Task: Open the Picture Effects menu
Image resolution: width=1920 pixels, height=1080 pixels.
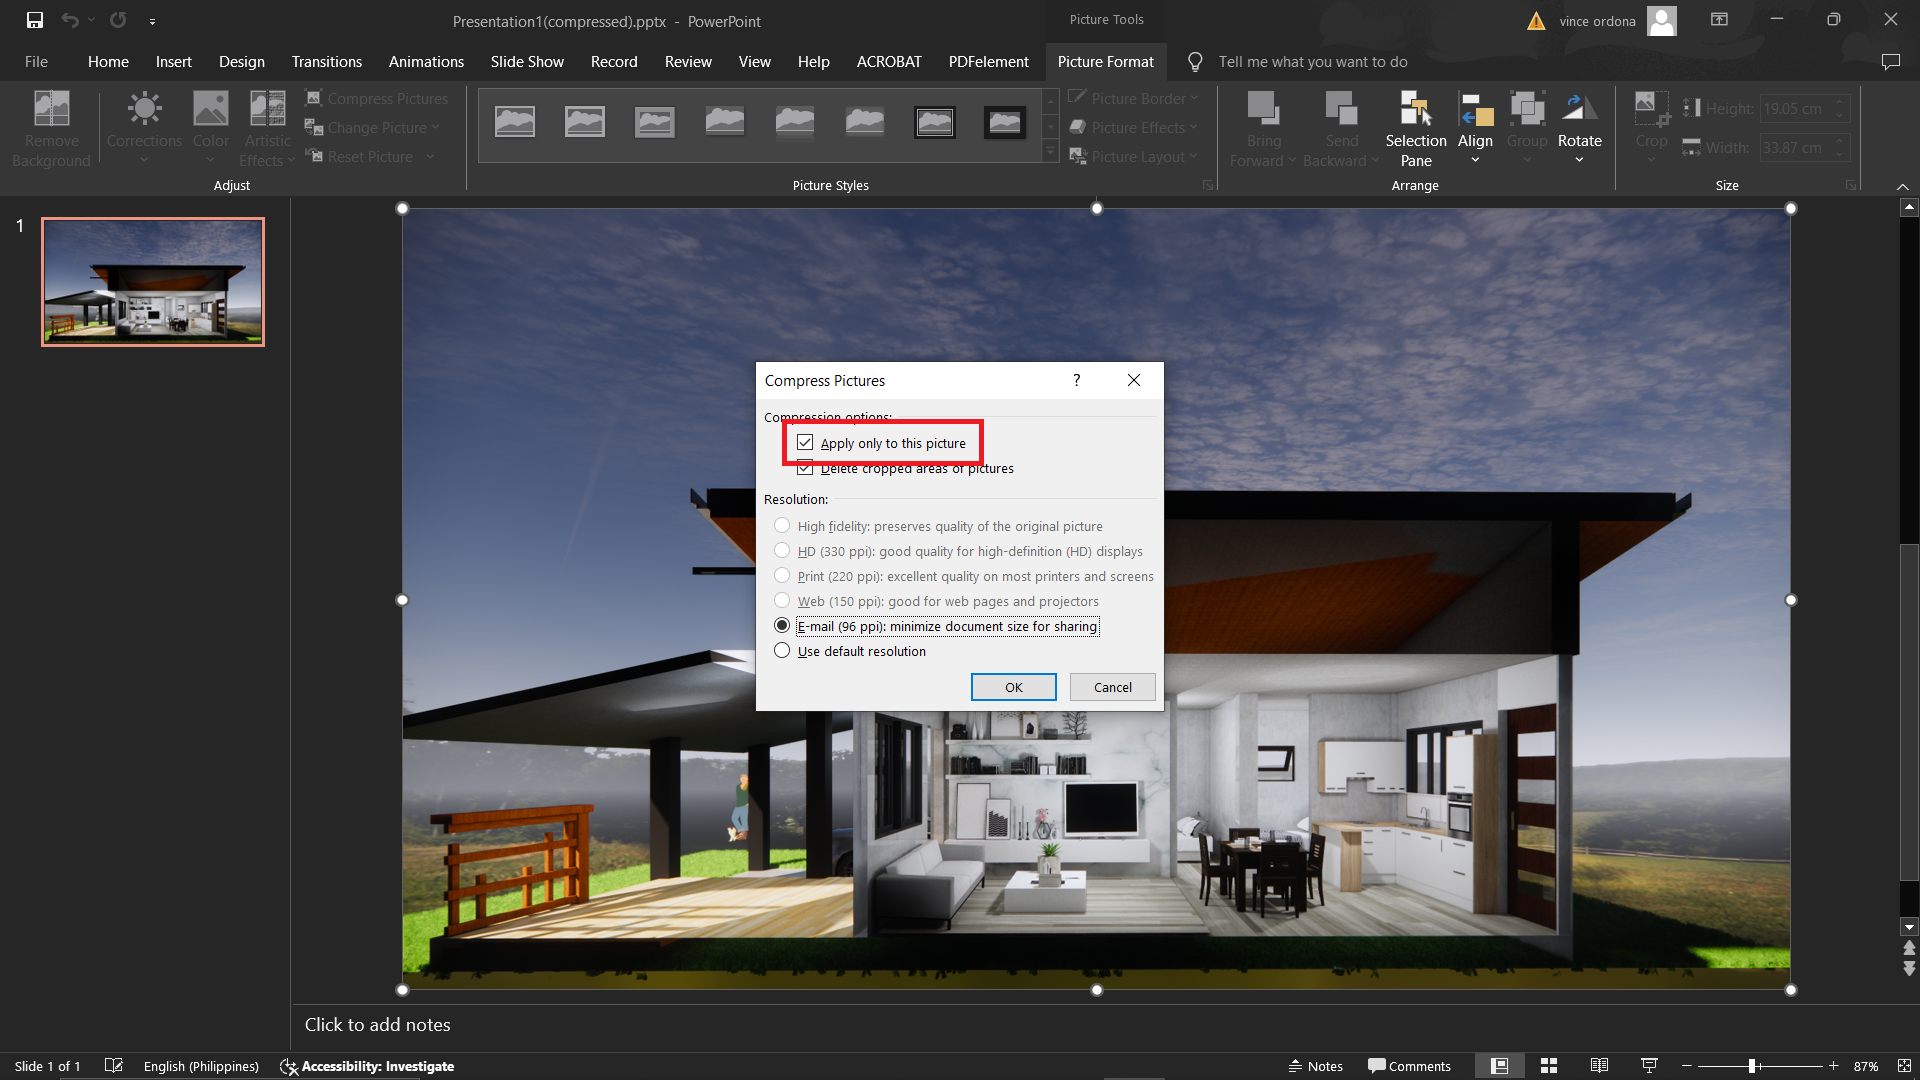Action: coord(1134,127)
